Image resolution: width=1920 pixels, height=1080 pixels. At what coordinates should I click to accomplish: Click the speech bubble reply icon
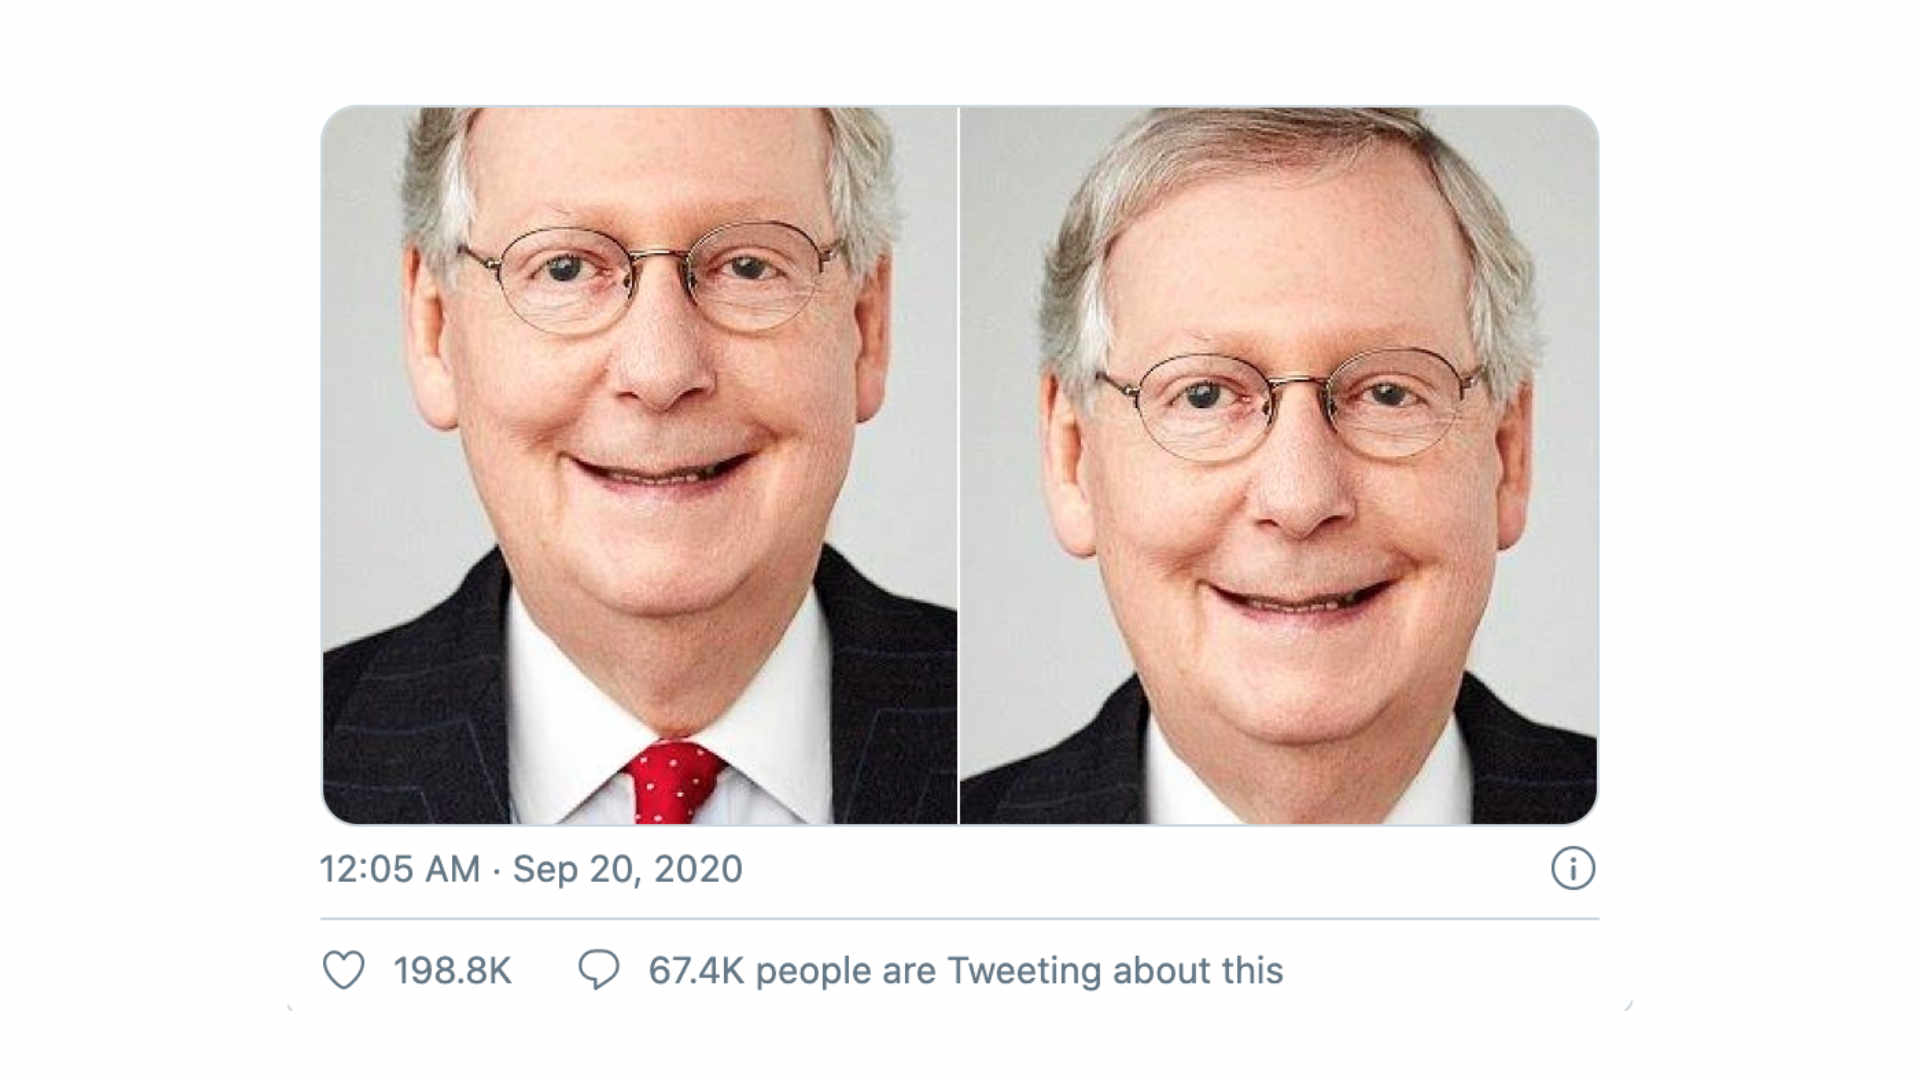599,970
